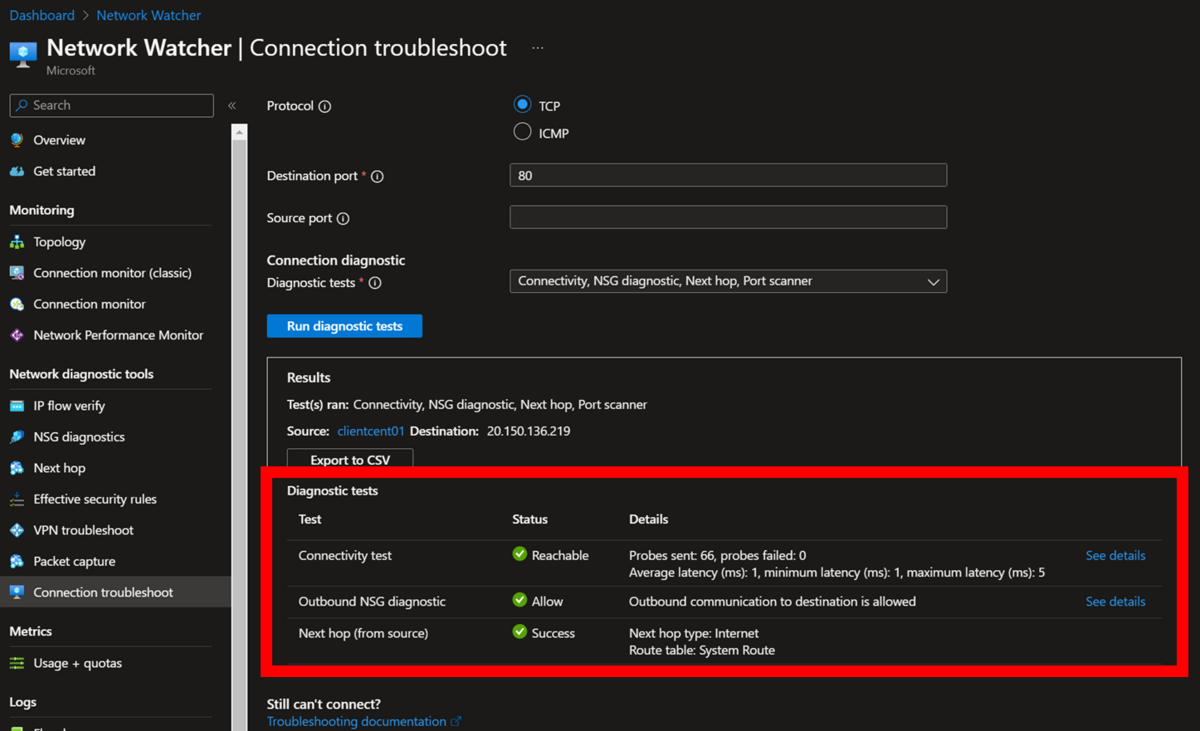Click the Network Watcher service icon

coord(23,52)
